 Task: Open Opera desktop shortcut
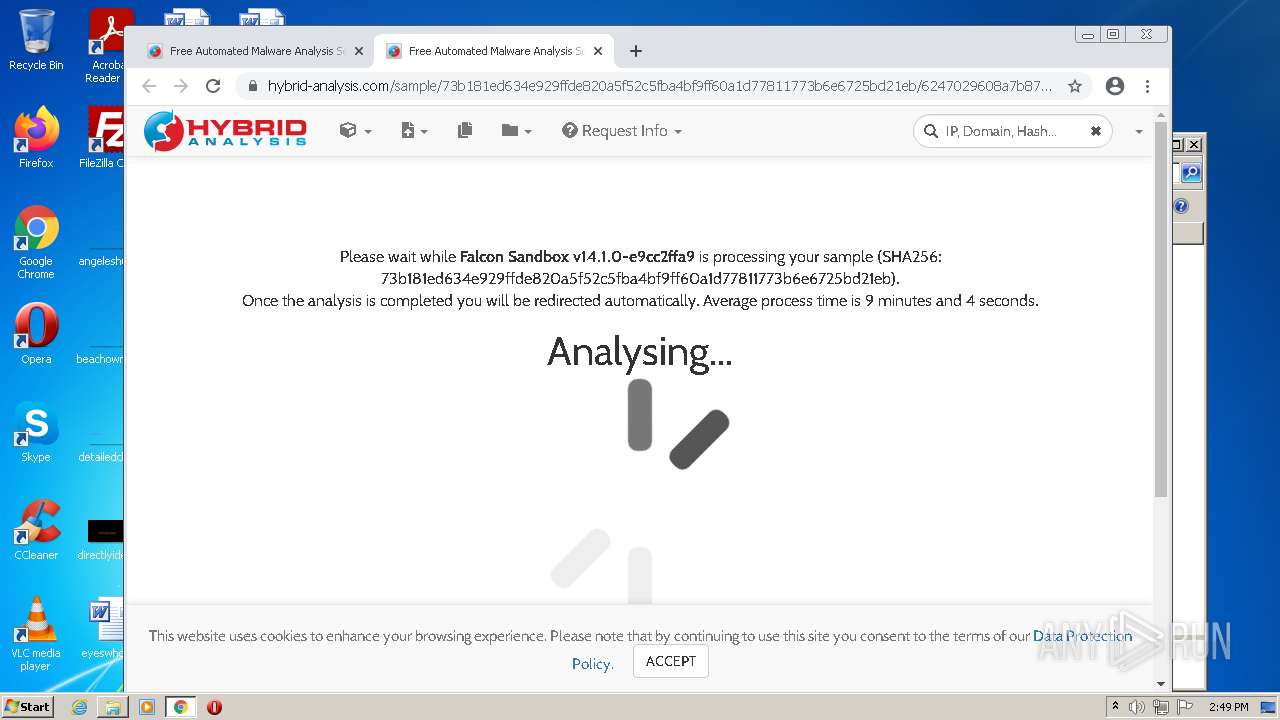pyautogui.click(x=36, y=334)
